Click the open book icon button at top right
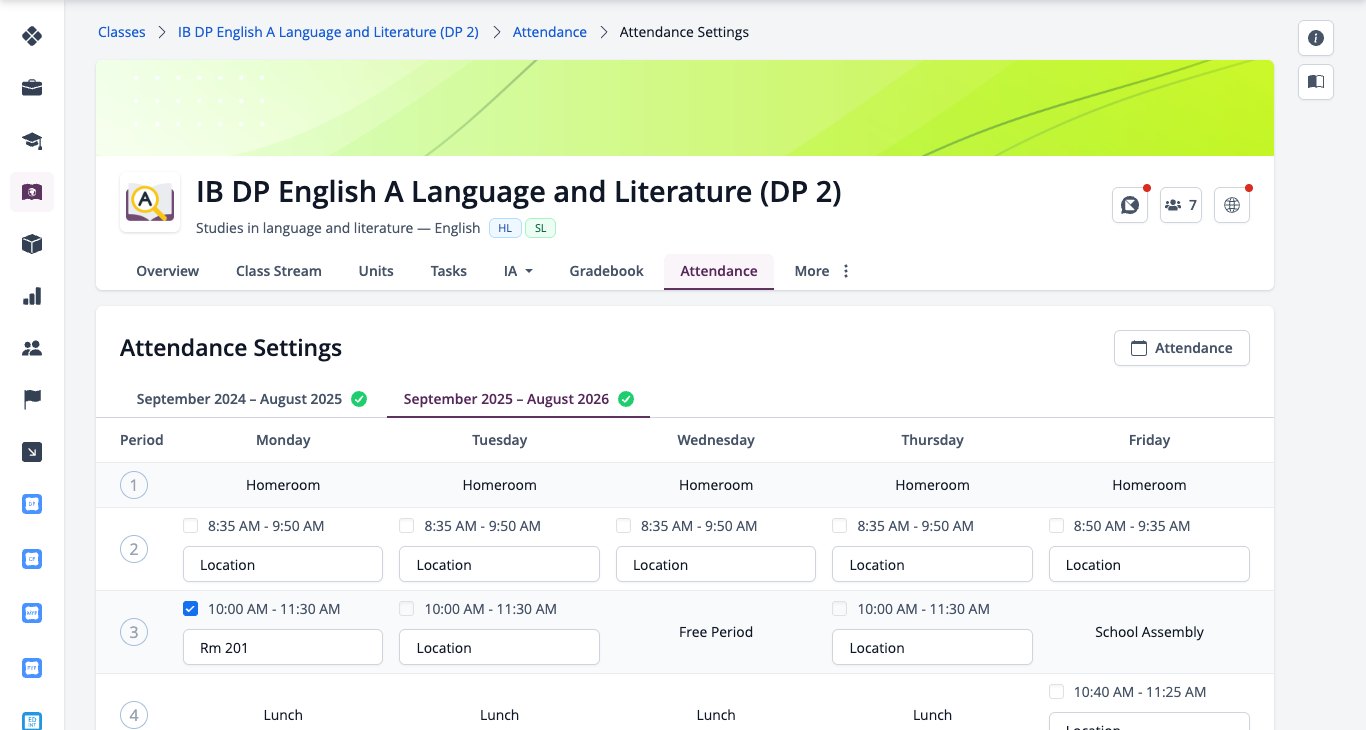Image resolution: width=1366 pixels, height=730 pixels. [1316, 81]
